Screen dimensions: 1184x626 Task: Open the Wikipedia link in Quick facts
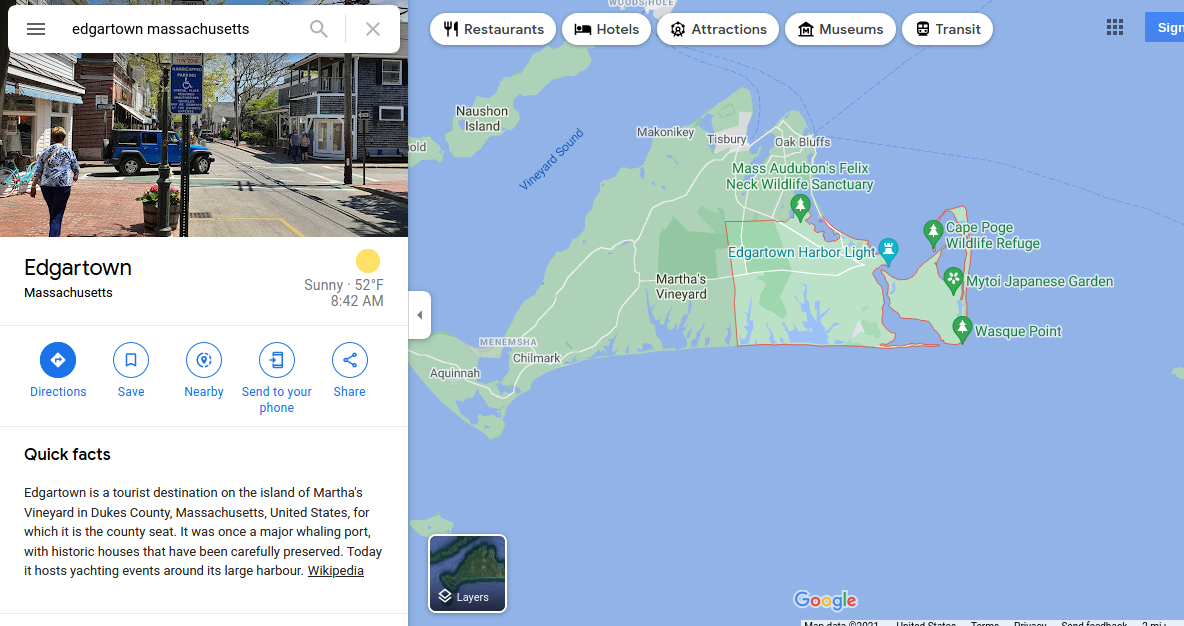pyautogui.click(x=335, y=571)
